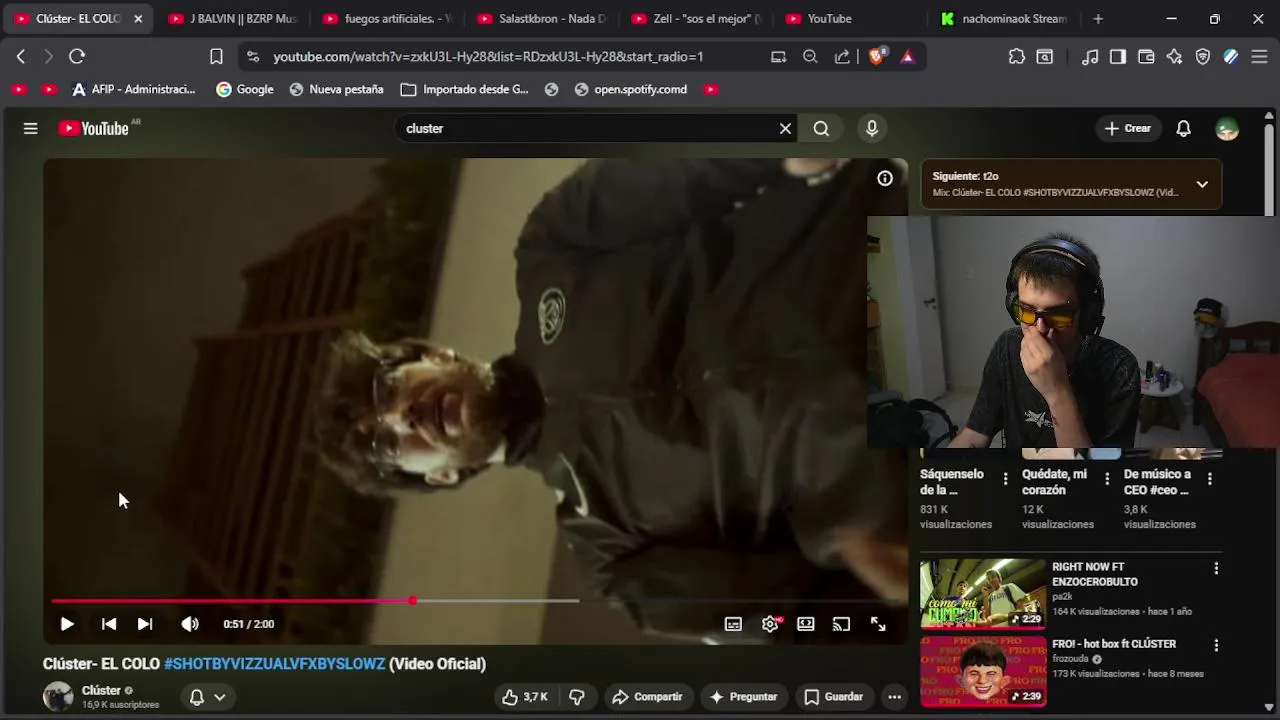Open options for RIGHT NOW FT ENZOCEROBULTO
This screenshot has width=1280, height=720.
(x=1216, y=568)
